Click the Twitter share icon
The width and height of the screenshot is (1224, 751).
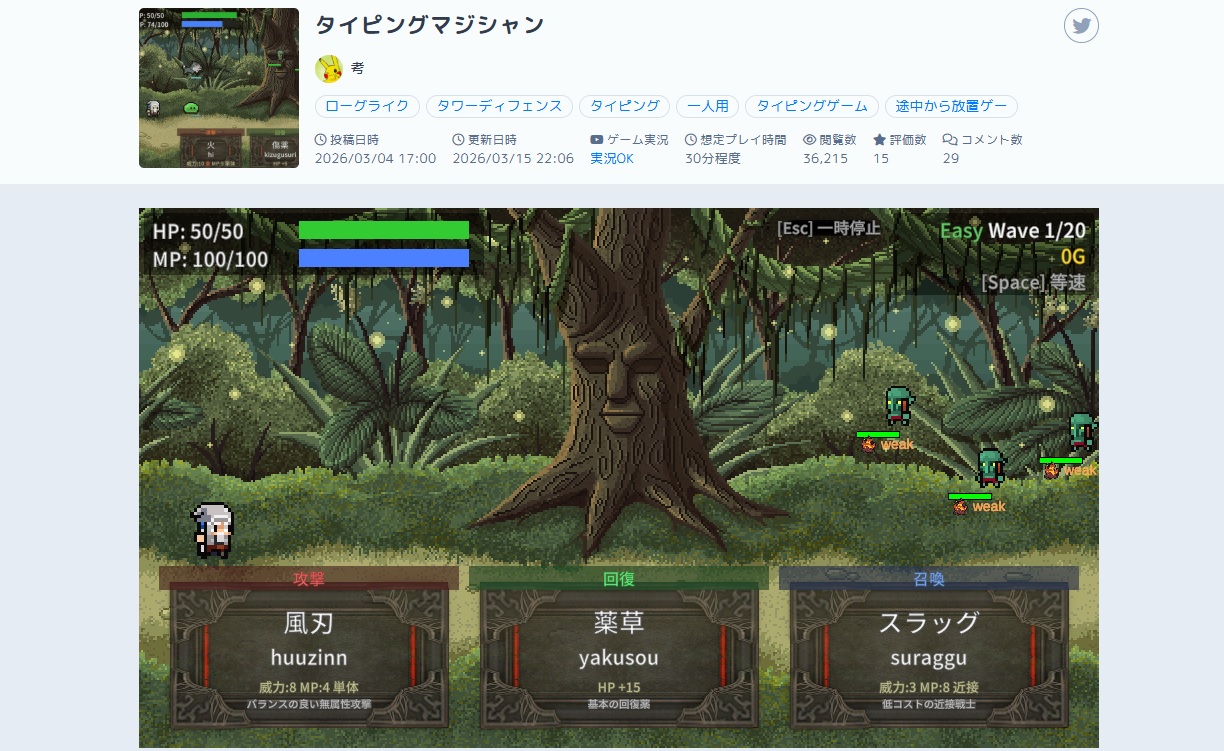tap(1081, 26)
